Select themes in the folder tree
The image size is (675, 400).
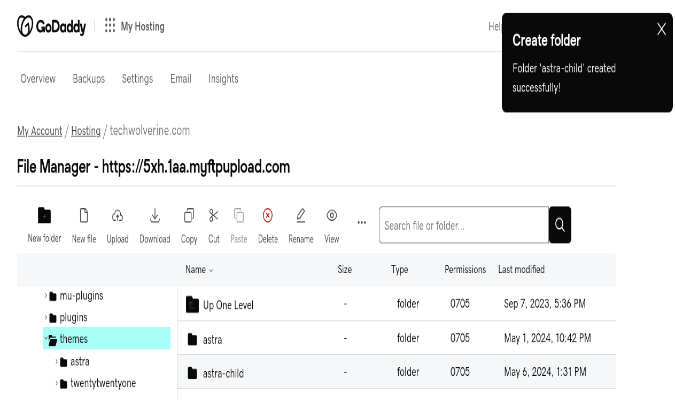click(x=74, y=339)
